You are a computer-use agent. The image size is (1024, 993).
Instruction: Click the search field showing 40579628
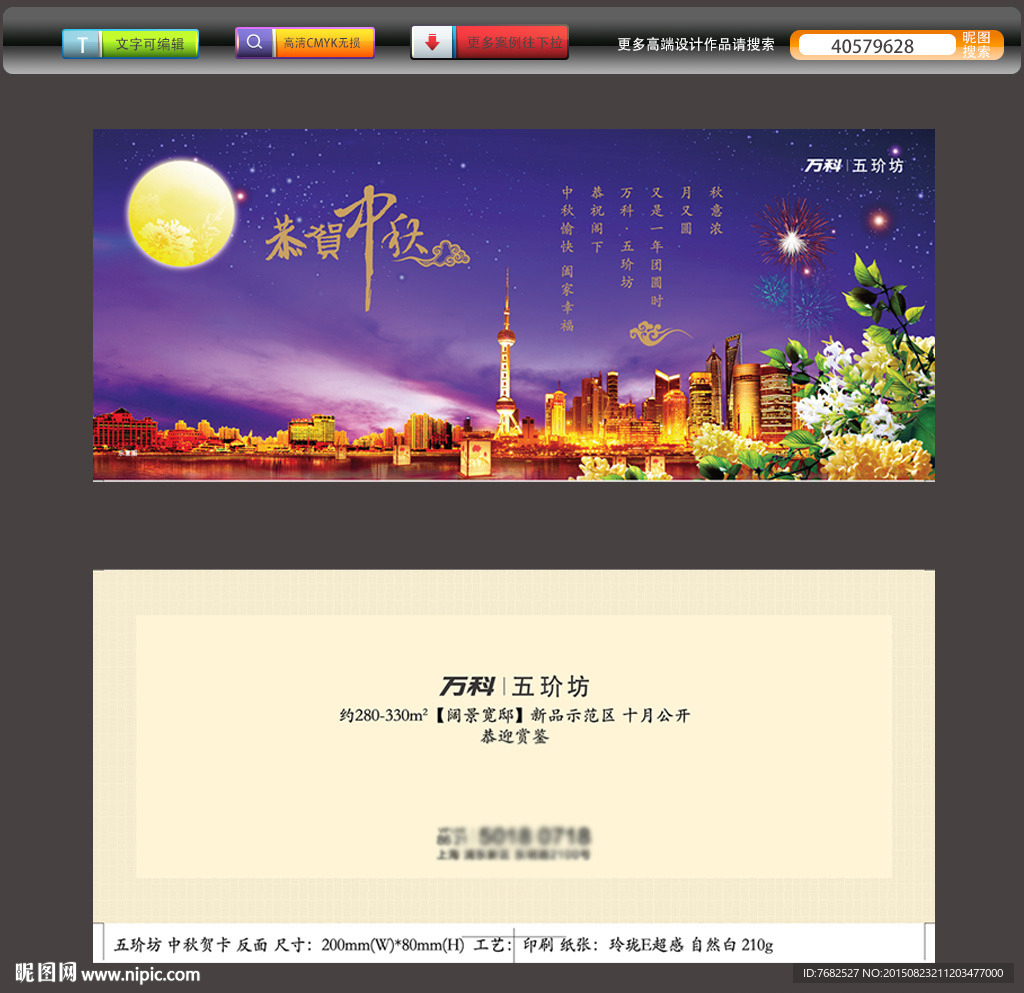click(x=876, y=46)
